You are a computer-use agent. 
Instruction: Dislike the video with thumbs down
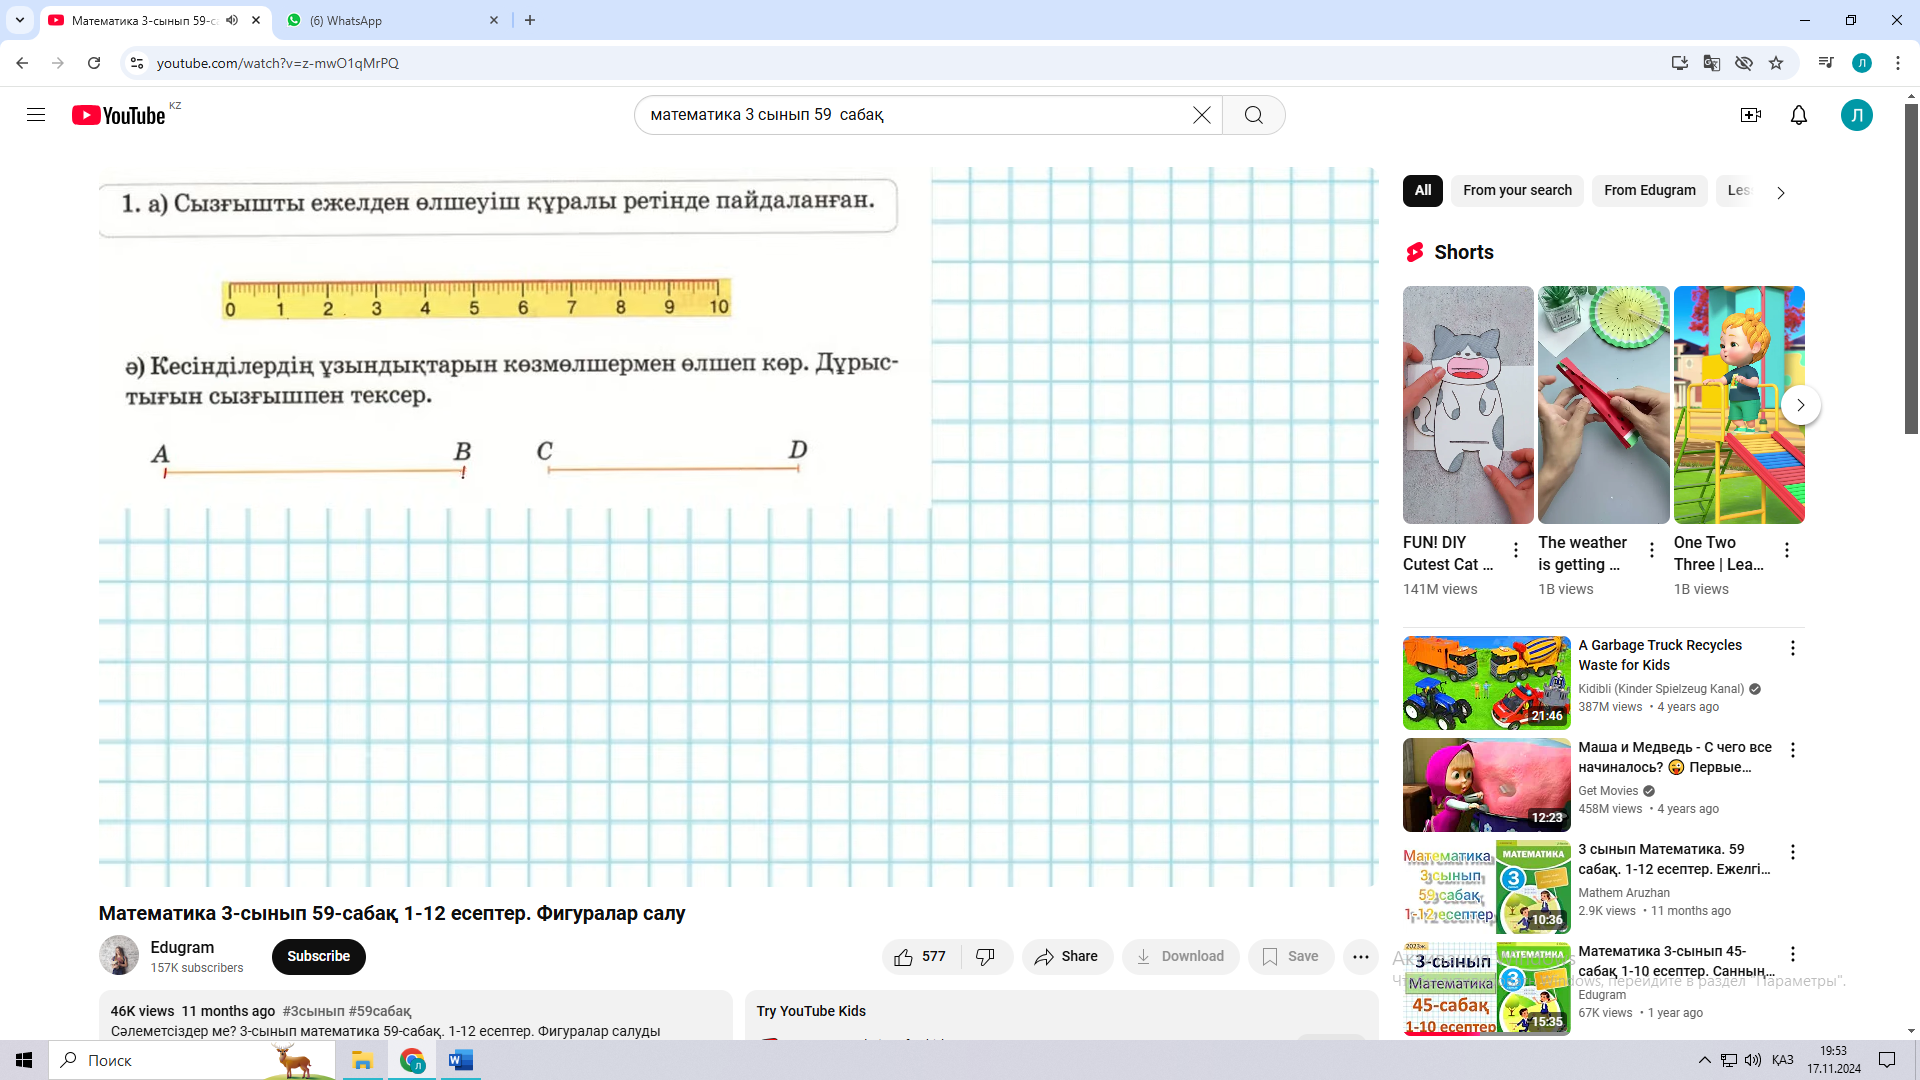tap(986, 957)
